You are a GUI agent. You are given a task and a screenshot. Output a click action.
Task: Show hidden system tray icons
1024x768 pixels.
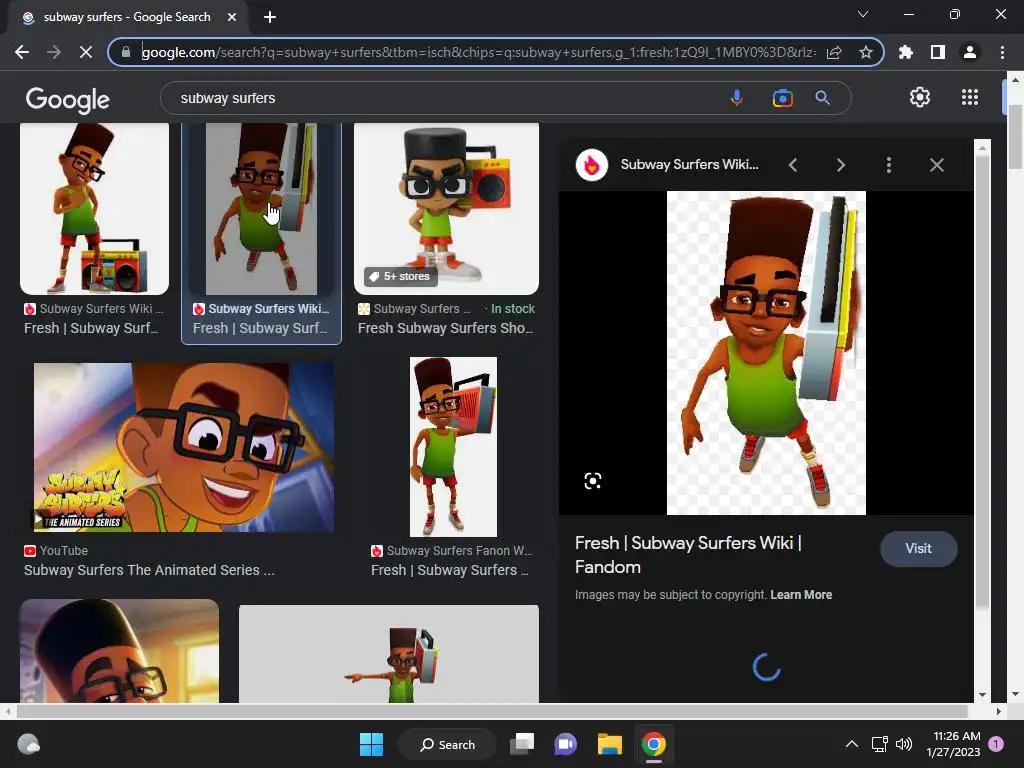(x=852, y=744)
